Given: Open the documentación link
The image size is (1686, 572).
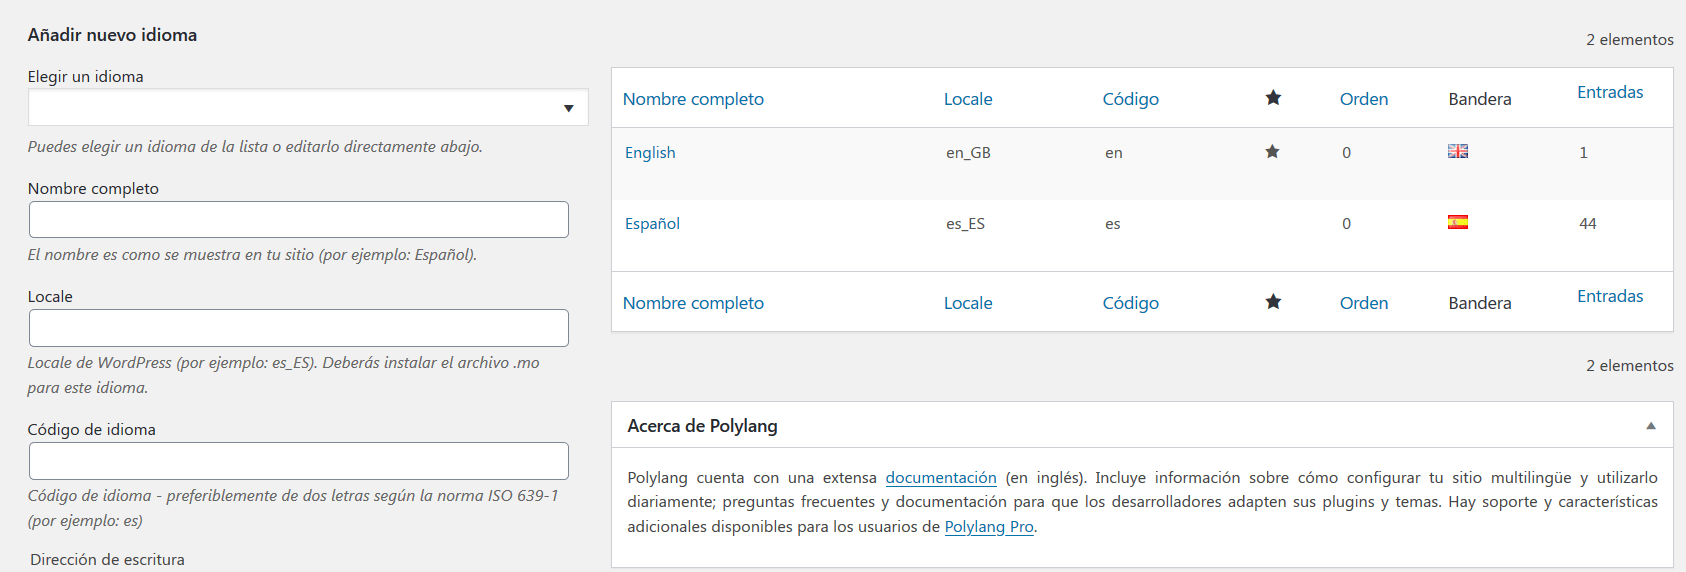Looking at the screenshot, I should (941, 478).
